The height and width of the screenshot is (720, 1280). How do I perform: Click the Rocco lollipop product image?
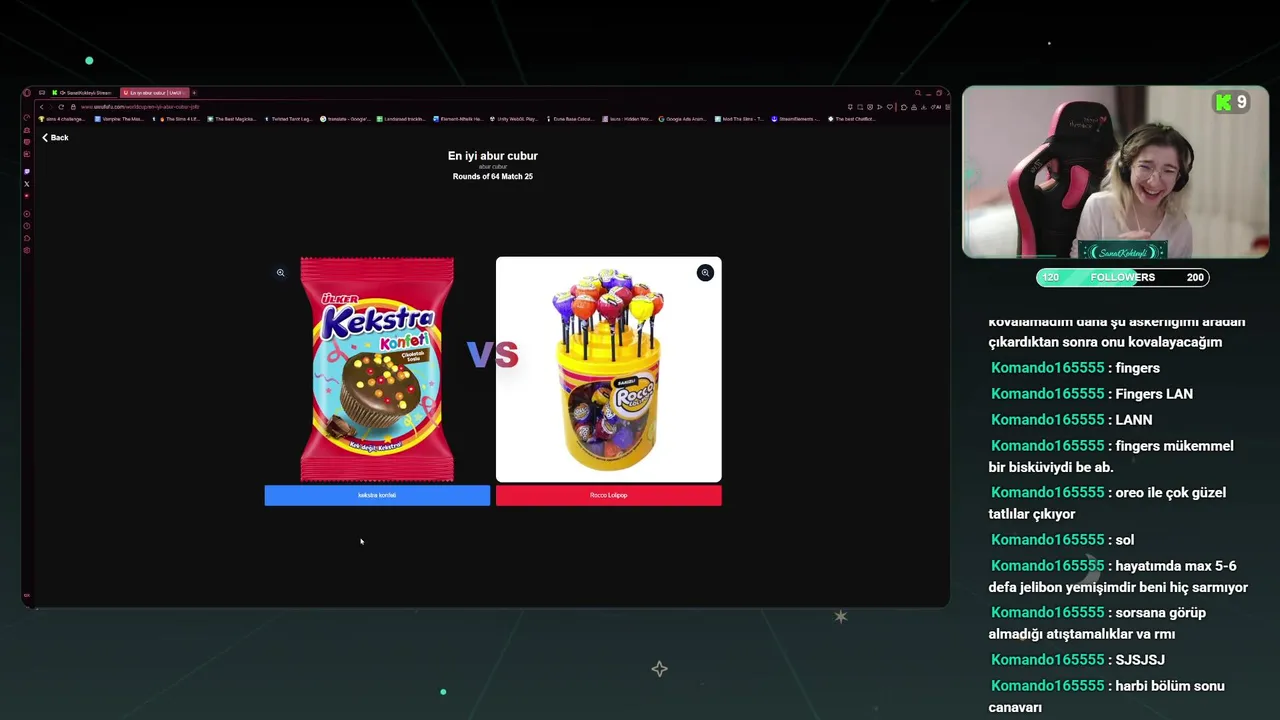point(608,370)
